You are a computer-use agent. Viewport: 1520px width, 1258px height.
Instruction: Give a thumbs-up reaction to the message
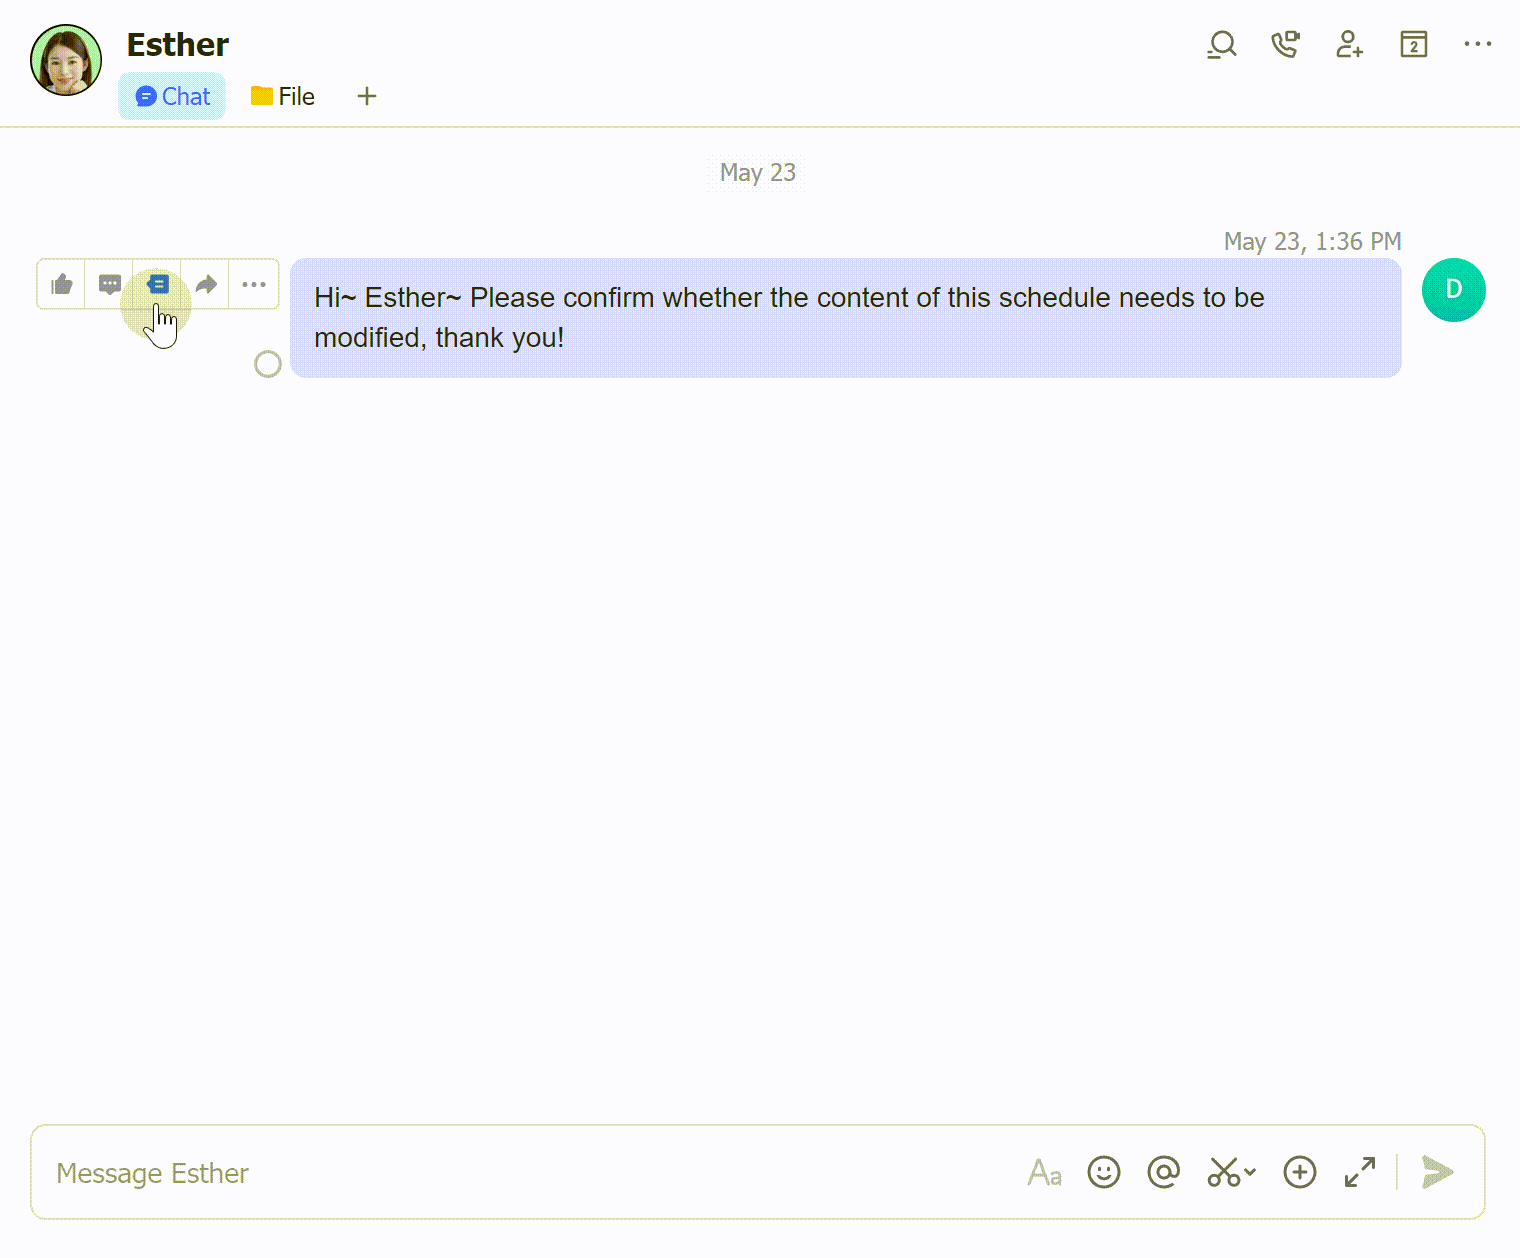coord(61,284)
